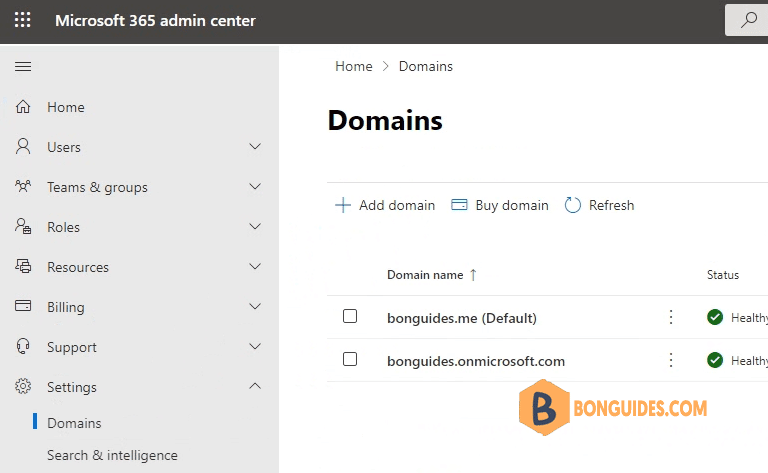Screen dimensions: 768x473
Task: Click the circular Refresh arrow icon
Action: 573,205
